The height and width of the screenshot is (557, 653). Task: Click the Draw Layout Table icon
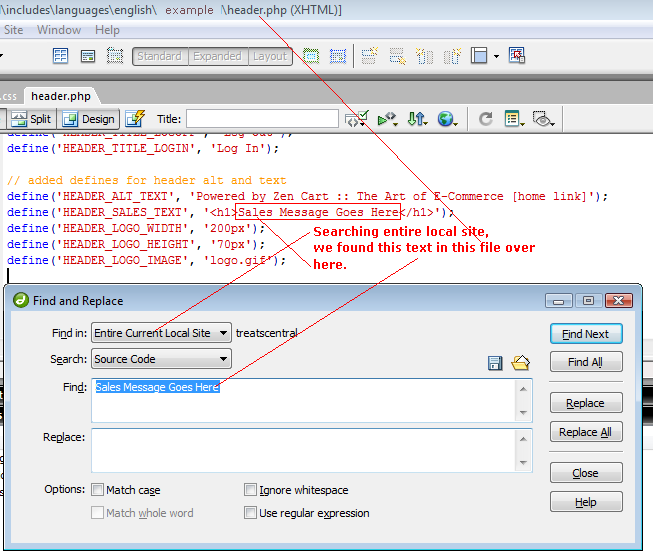point(311,56)
